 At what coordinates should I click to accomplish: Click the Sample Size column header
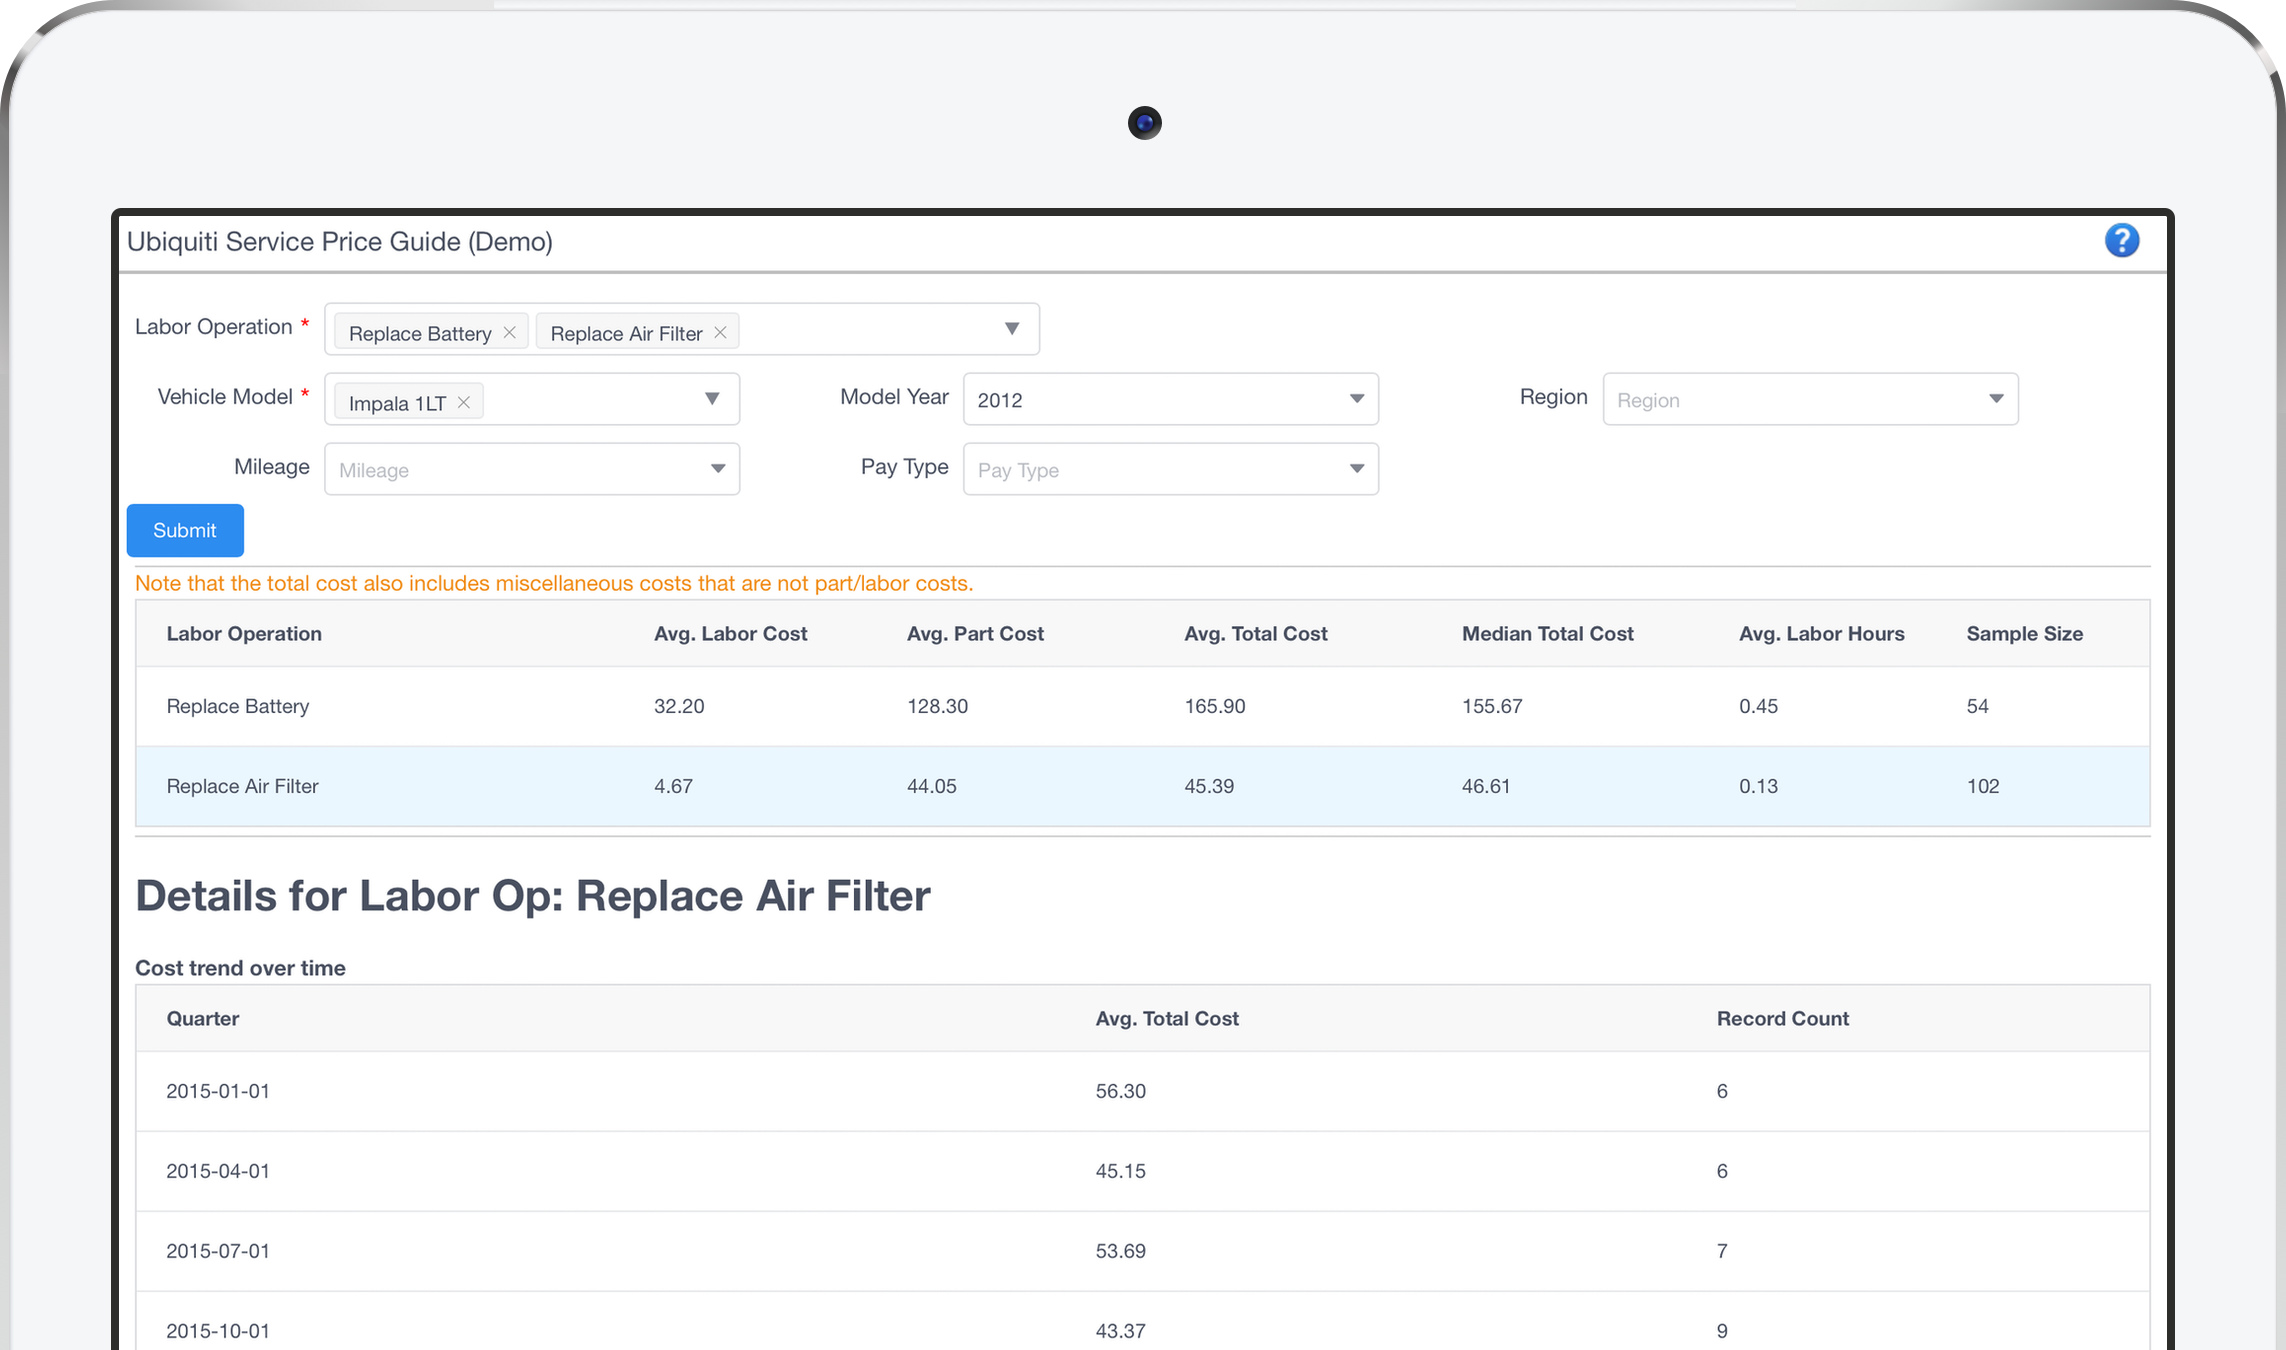click(x=2024, y=634)
